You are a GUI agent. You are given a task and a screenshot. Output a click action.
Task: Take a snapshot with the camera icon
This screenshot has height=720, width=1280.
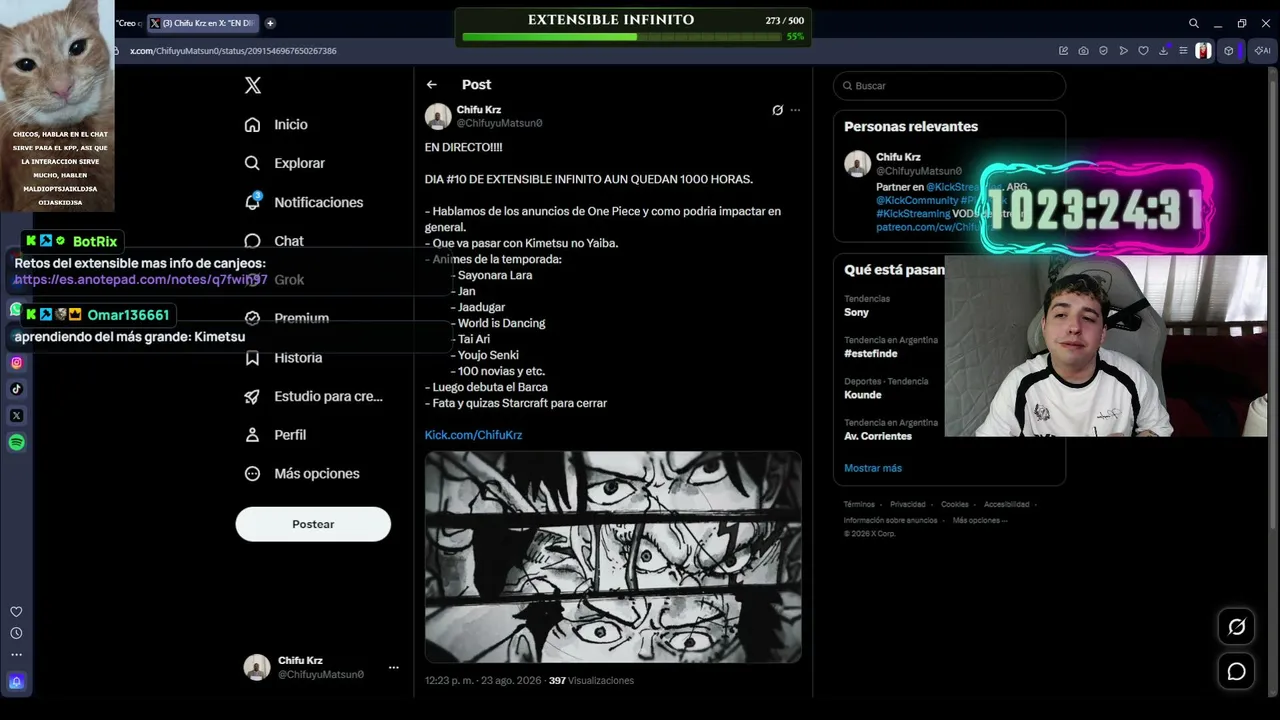click(1083, 51)
